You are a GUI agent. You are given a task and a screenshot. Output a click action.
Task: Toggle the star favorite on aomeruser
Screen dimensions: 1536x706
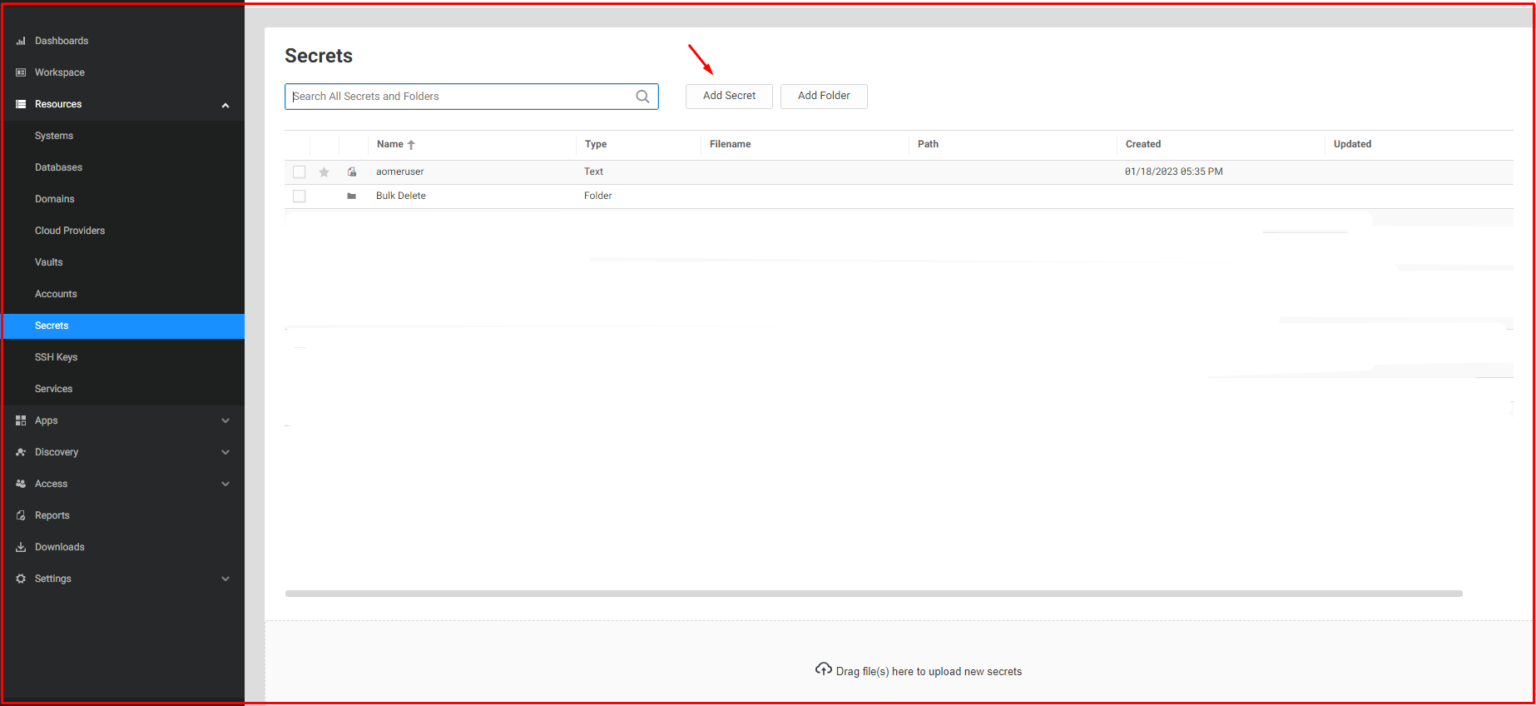tap(323, 171)
